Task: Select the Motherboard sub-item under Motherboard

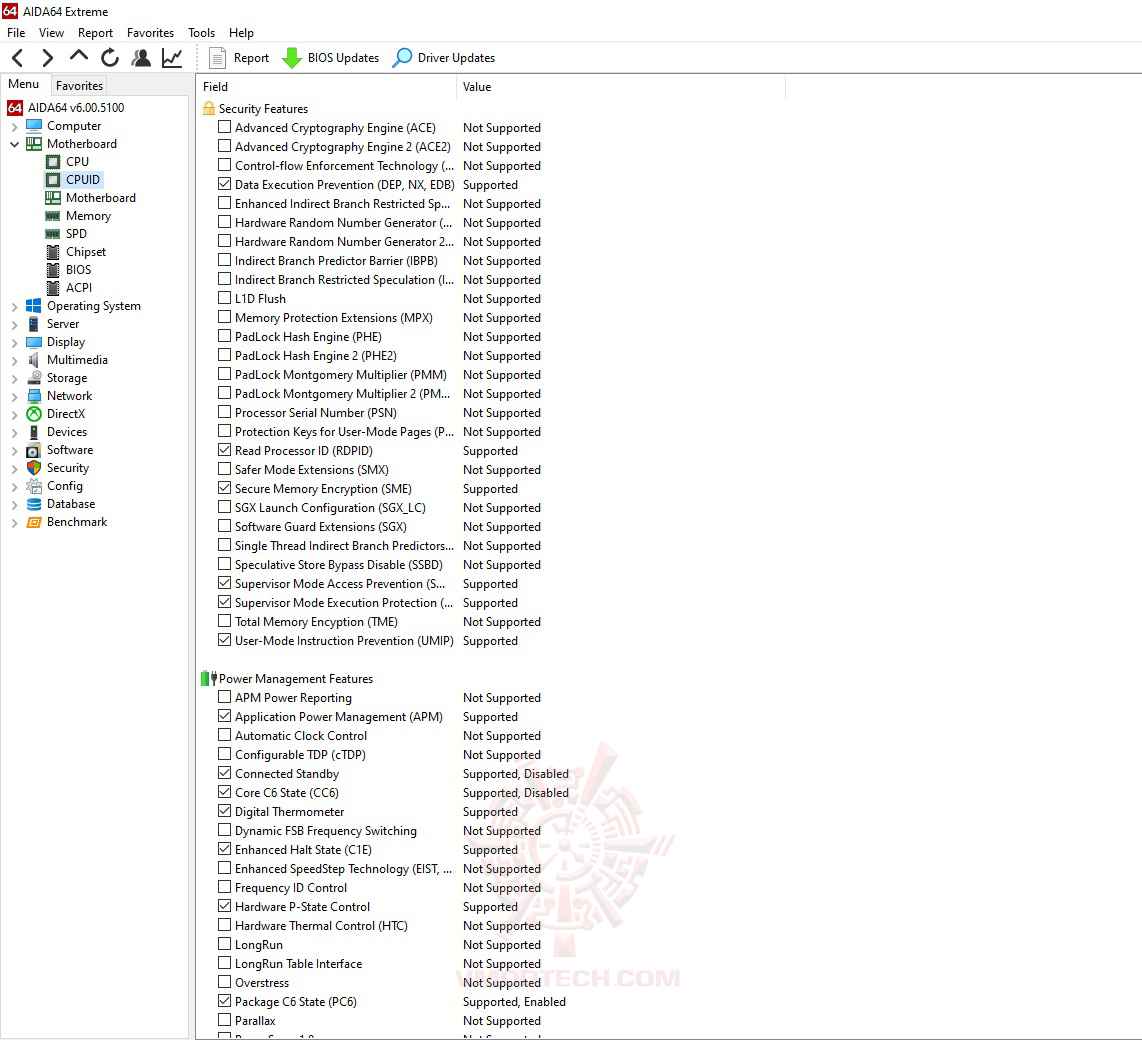Action: (x=101, y=198)
